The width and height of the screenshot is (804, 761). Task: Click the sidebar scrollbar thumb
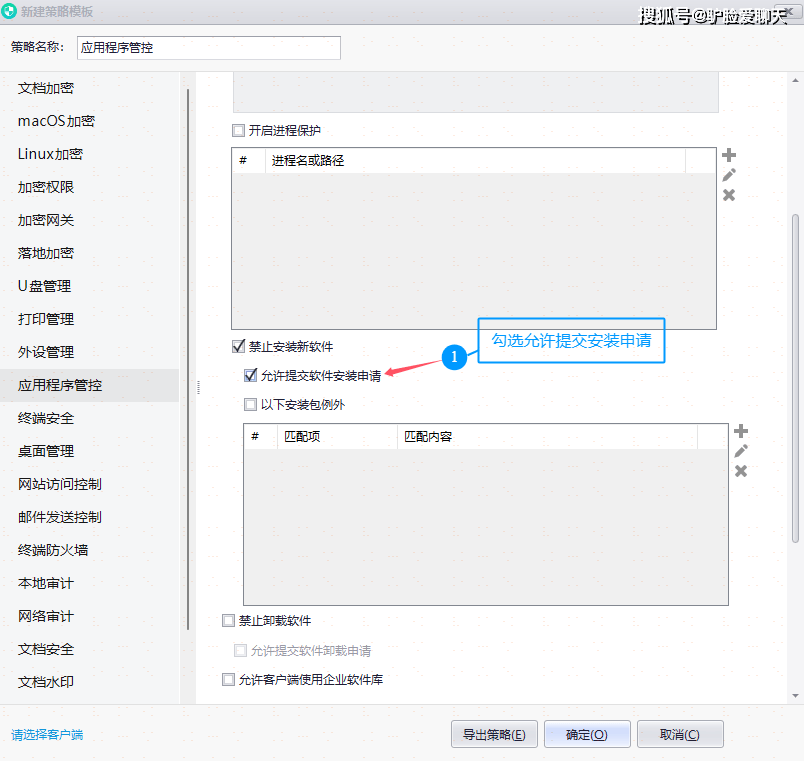pos(188,359)
